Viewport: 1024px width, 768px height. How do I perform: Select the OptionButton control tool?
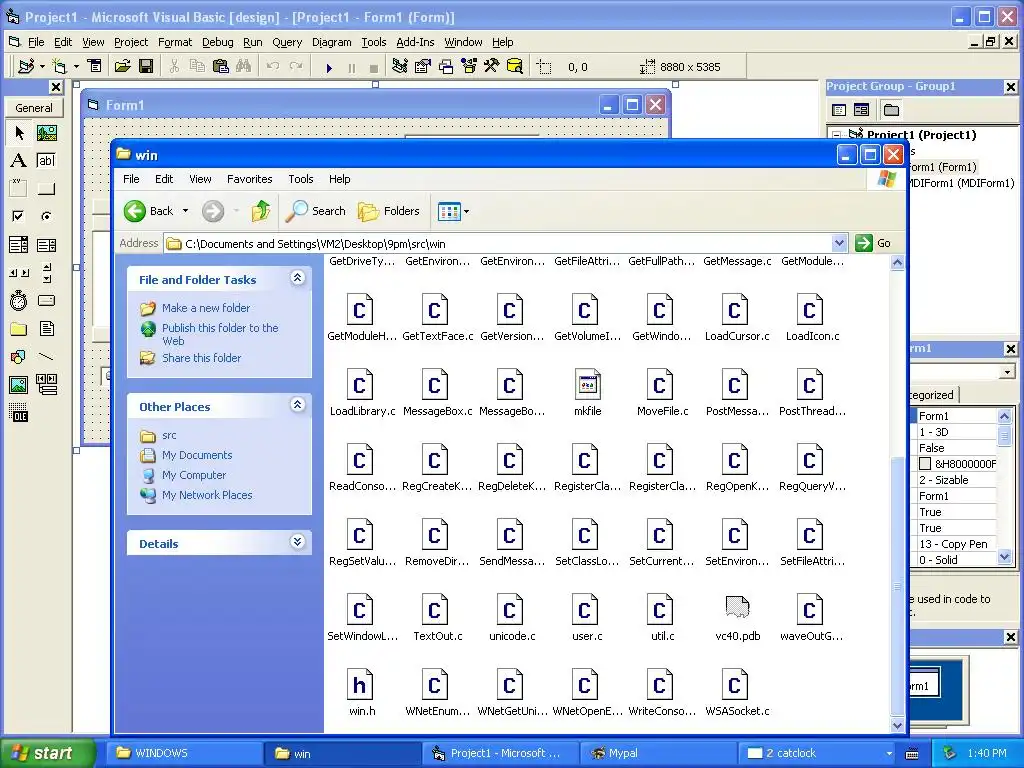tap(46, 216)
